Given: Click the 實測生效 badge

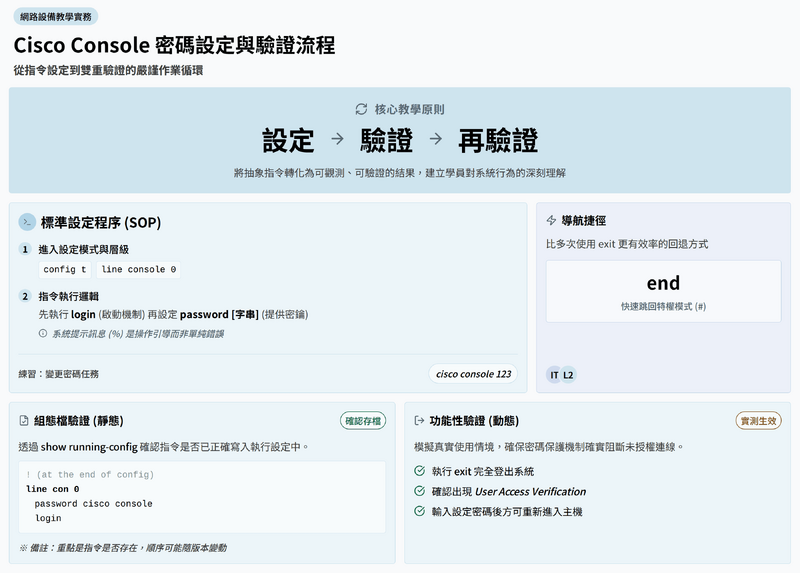Looking at the screenshot, I should click(757, 421).
